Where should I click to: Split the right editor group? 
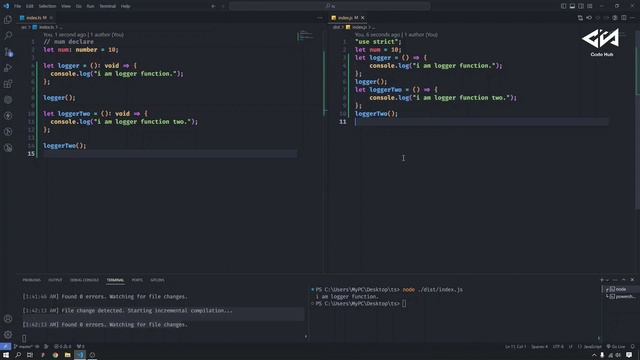tap(624, 18)
